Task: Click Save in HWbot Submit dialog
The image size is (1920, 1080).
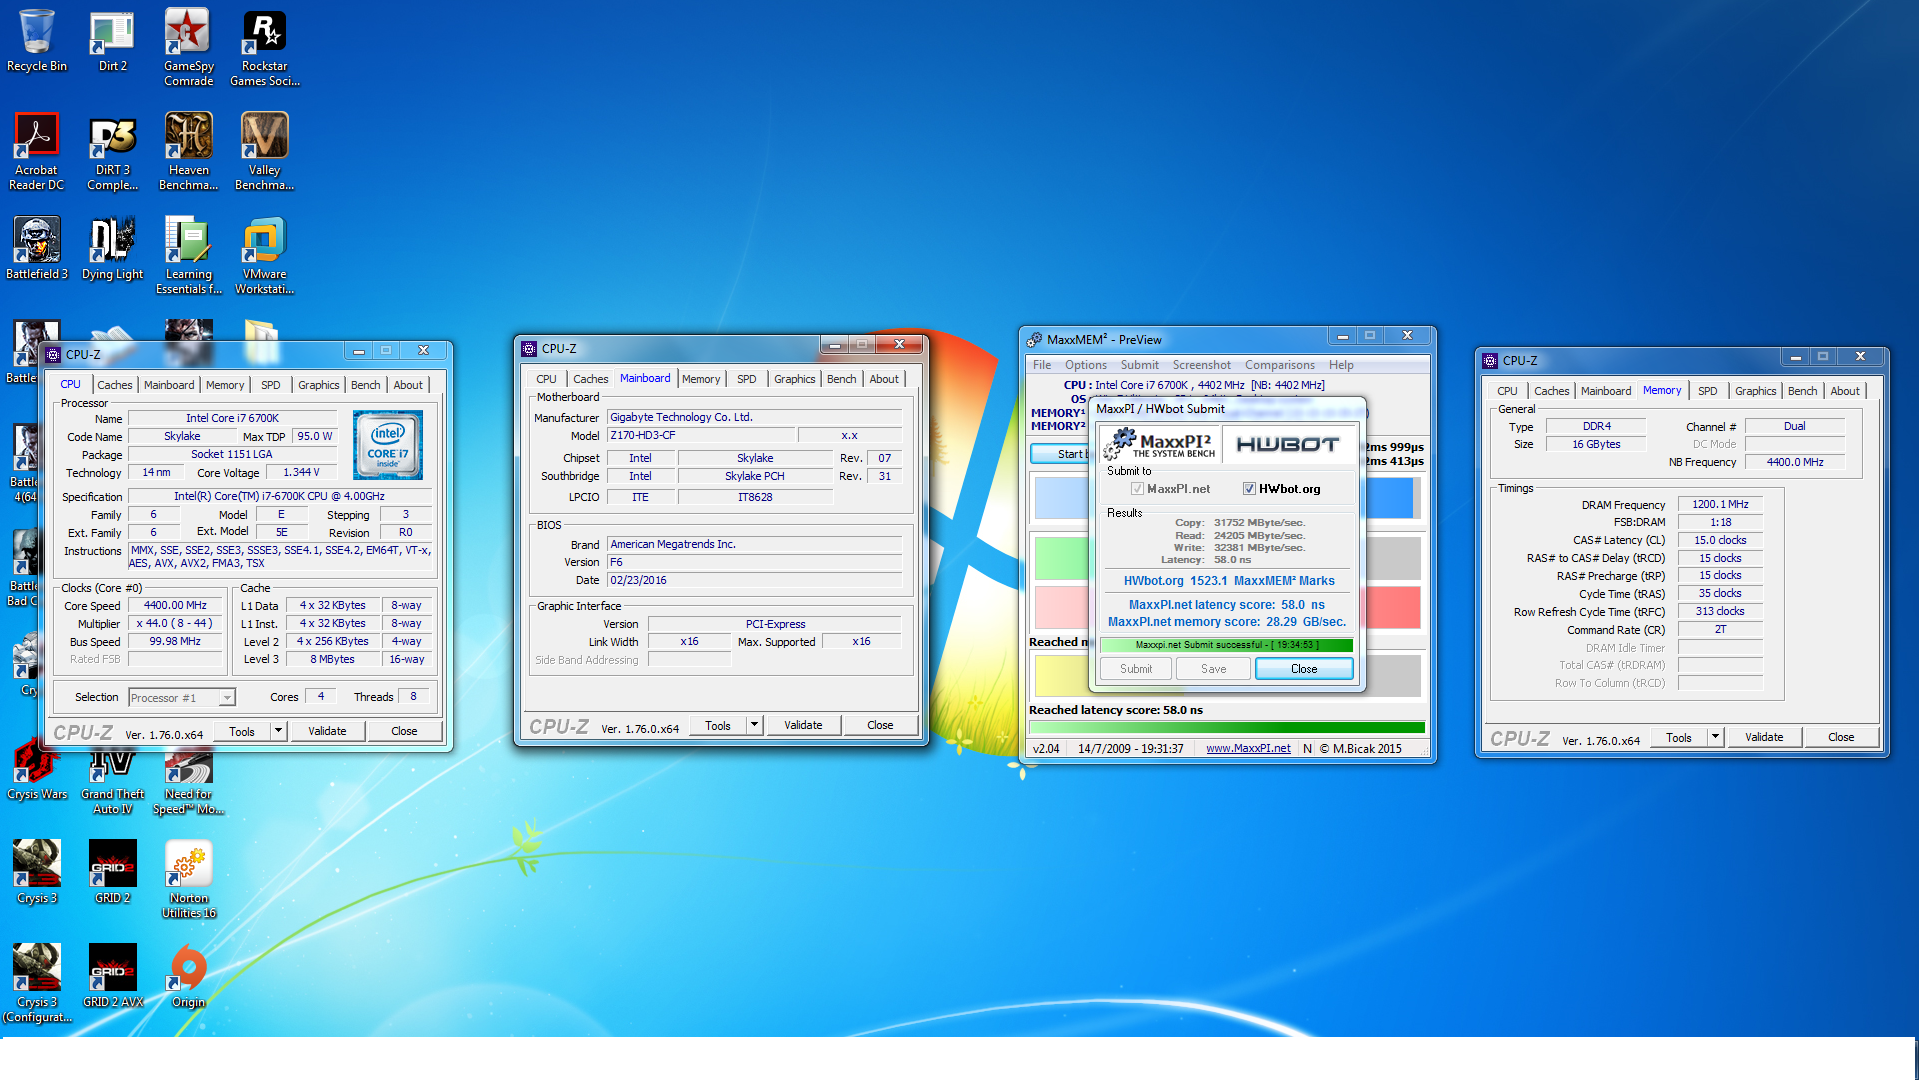Action: tap(1213, 669)
